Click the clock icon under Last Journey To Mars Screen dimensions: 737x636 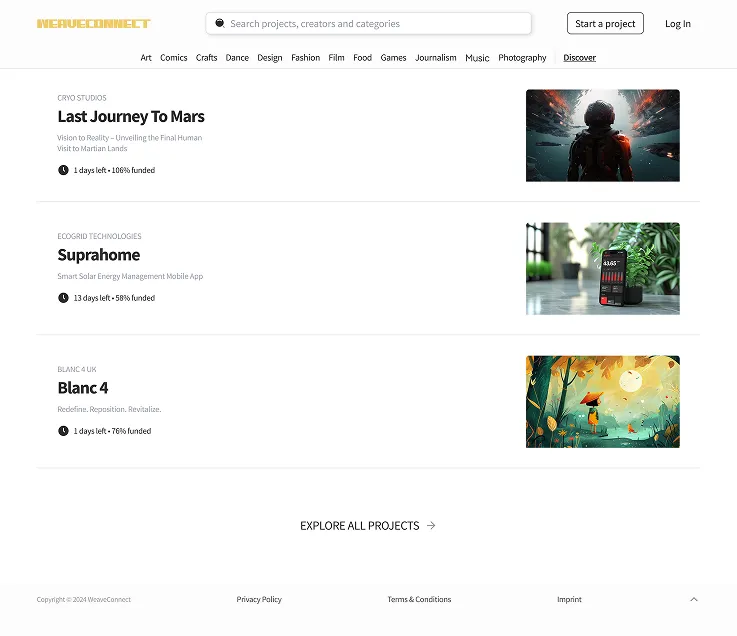63,170
